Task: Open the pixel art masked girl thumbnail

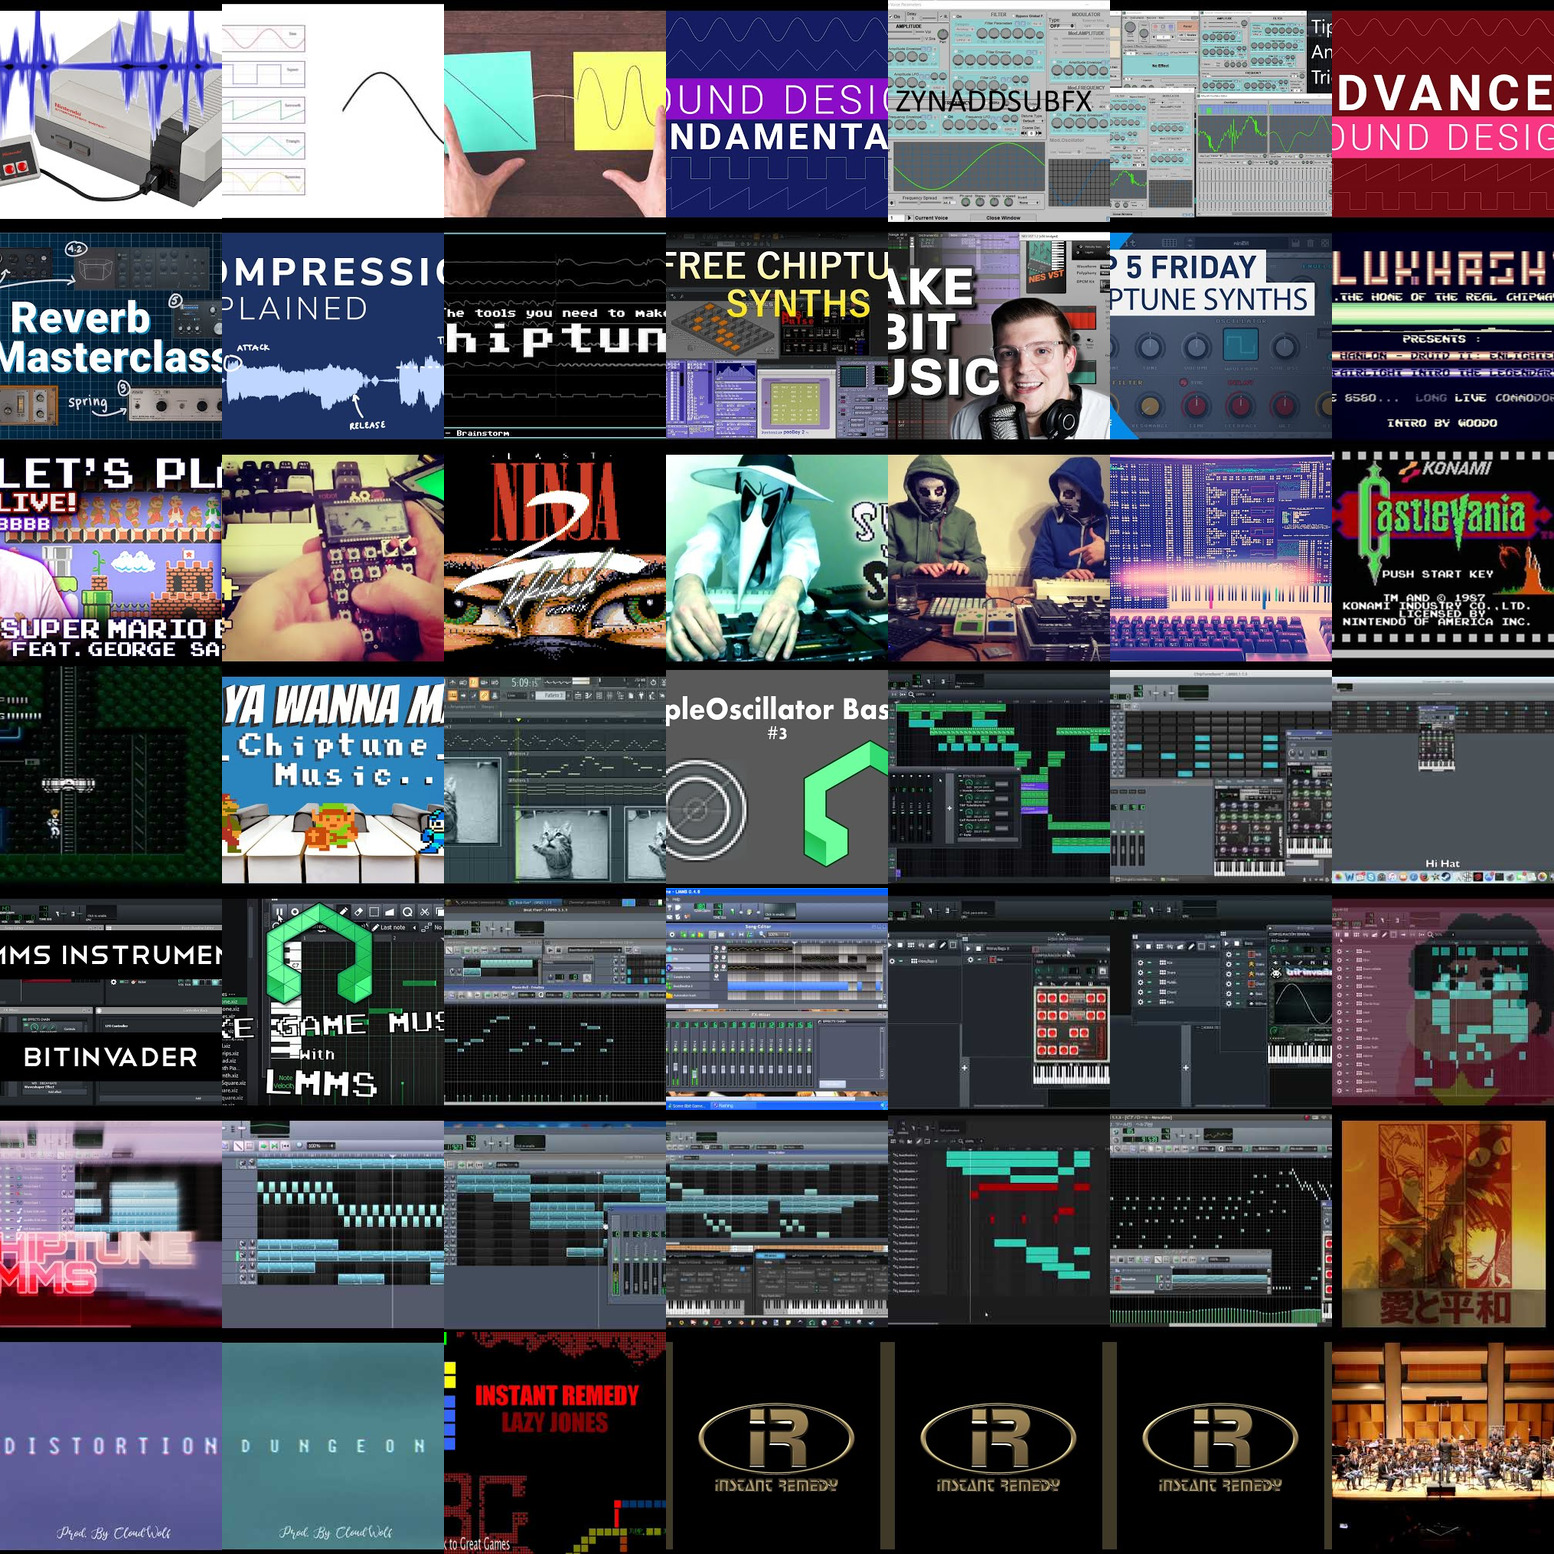Action: click(x=1443, y=1003)
